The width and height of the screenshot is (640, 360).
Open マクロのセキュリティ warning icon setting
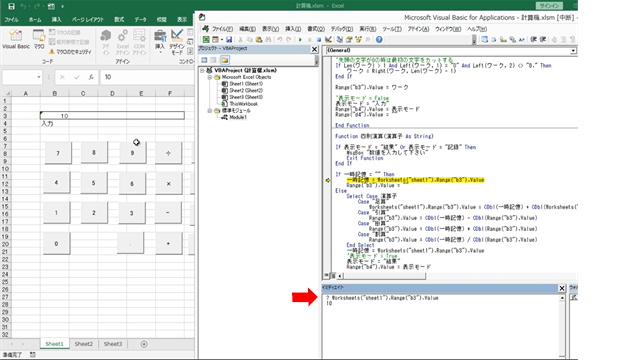tap(70, 52)
